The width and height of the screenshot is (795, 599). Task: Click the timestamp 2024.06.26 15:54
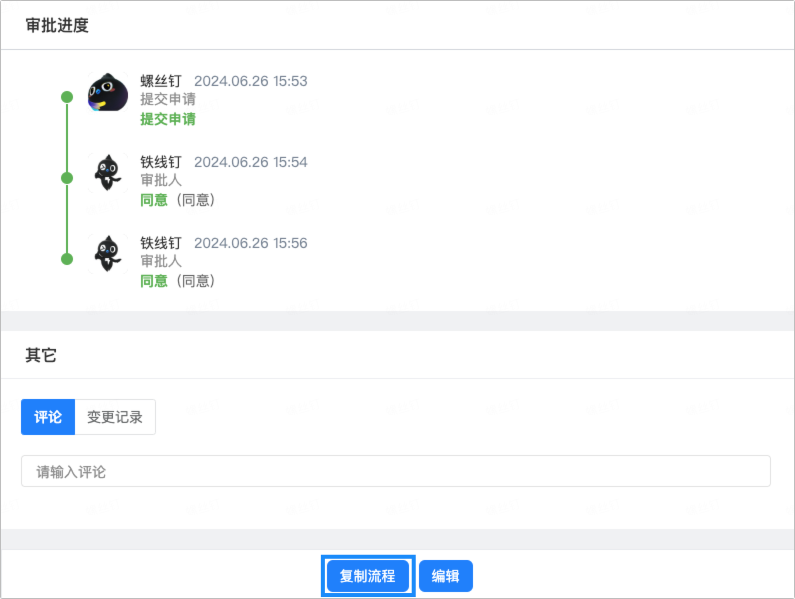(250, 162)
